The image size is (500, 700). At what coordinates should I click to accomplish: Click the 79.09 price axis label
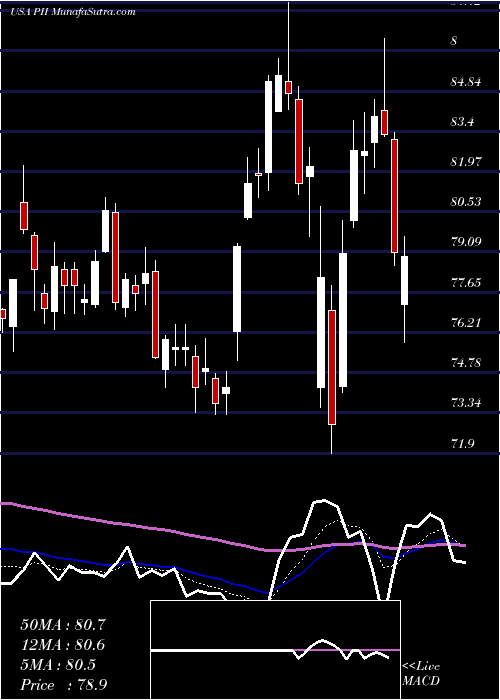pos(467,242)
